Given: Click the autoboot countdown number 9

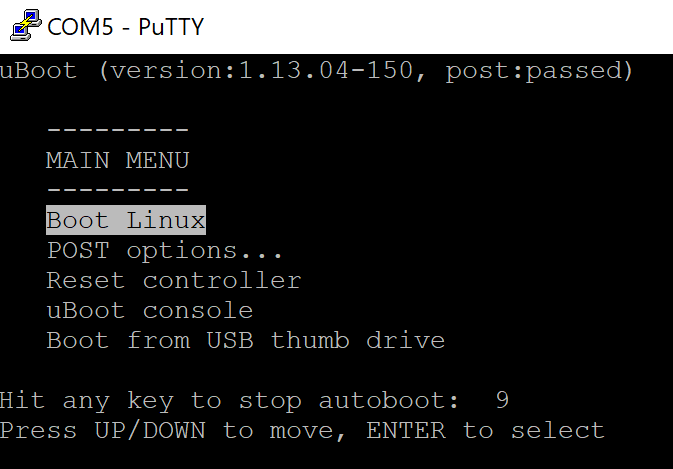Looking at the screenshot, I should (502, 400).
